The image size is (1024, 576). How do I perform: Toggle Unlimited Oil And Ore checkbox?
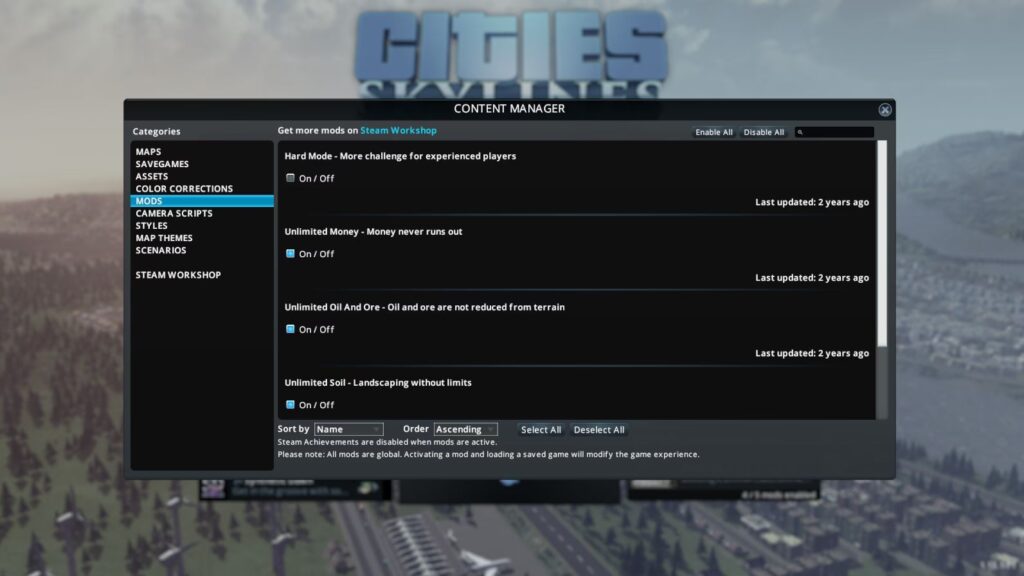tap(290, 329)
